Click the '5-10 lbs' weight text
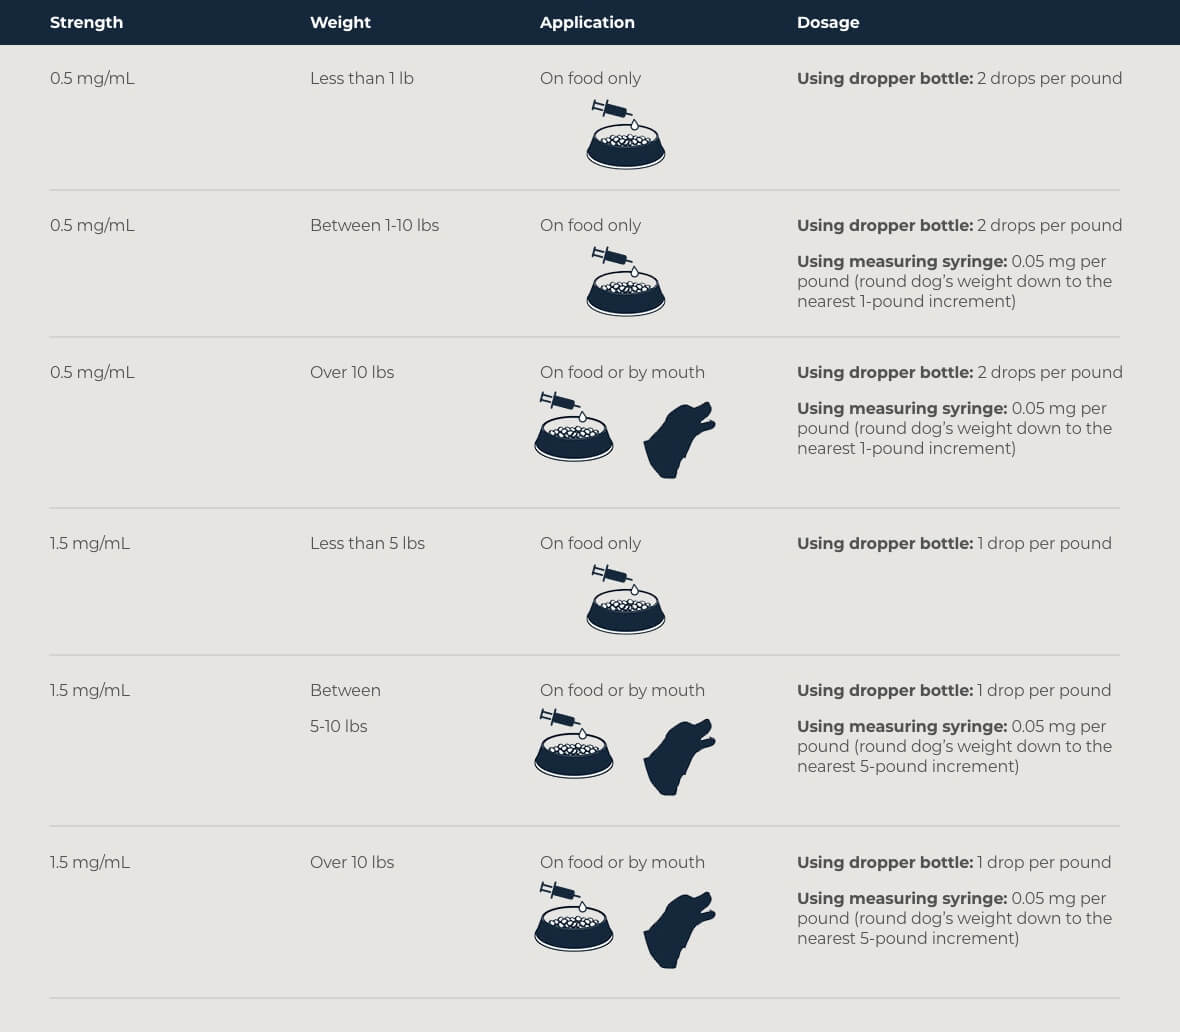 338,726
